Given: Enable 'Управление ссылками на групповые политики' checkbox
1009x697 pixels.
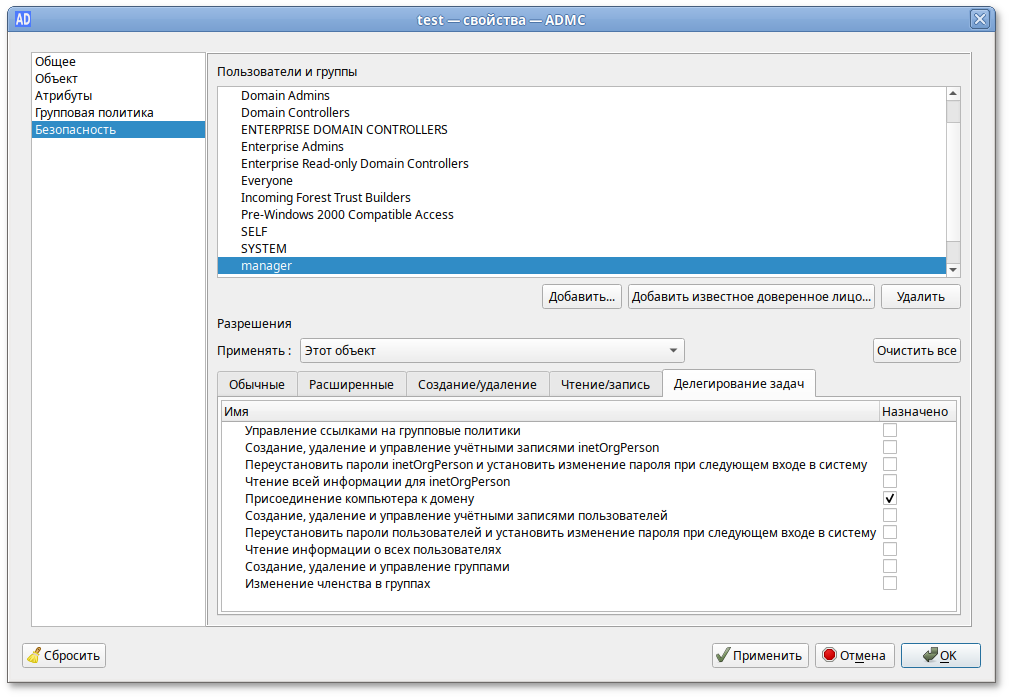Looking at the screenshot, I should (x=889, y=430).
